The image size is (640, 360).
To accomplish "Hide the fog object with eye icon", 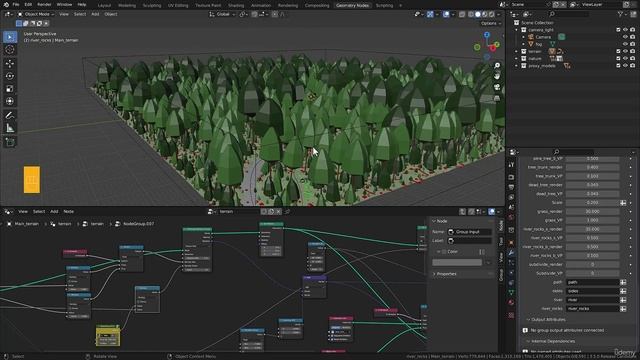I will coord(625,44).
